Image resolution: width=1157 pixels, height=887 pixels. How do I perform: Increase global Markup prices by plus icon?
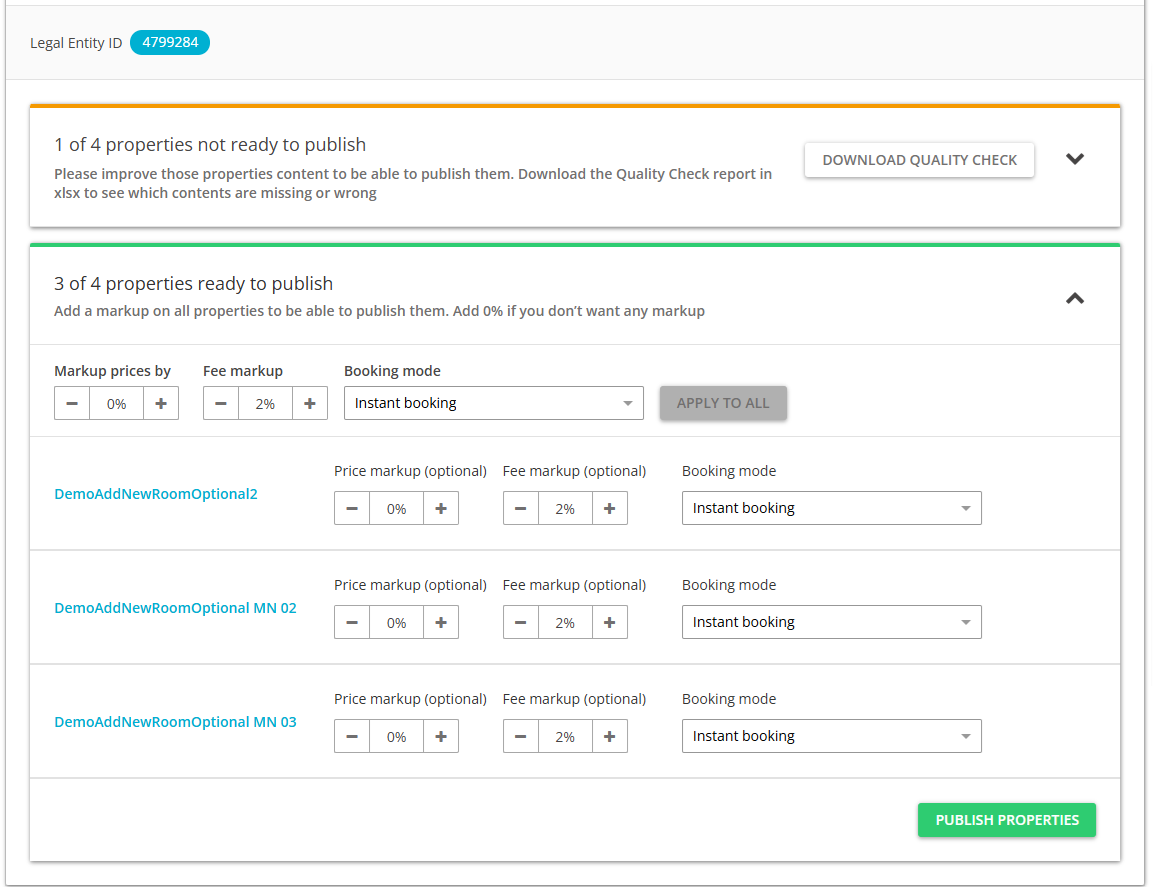pos(161,404)
